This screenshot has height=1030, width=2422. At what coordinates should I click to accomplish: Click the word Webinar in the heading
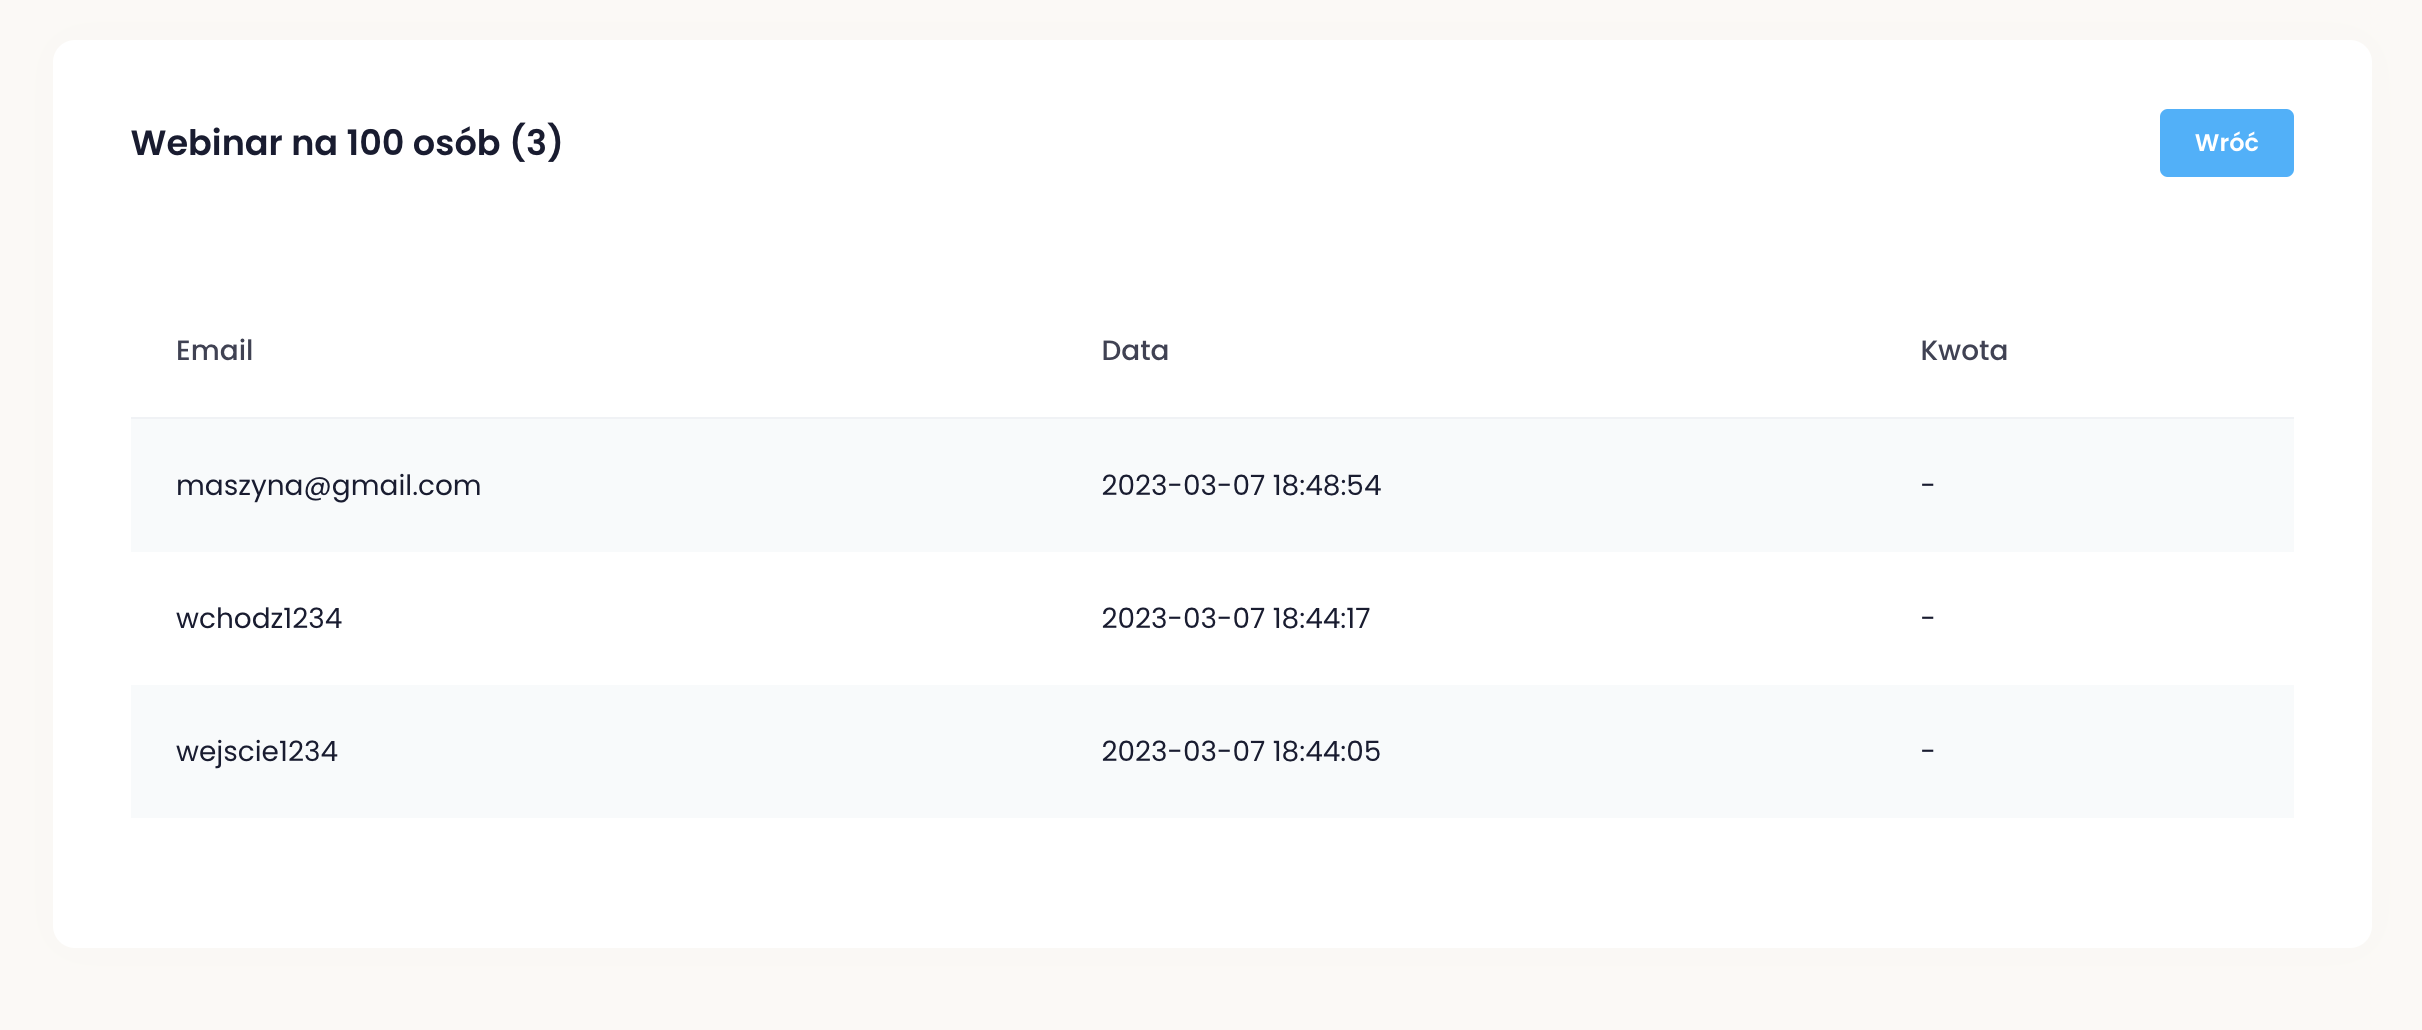tap(206, 143)
